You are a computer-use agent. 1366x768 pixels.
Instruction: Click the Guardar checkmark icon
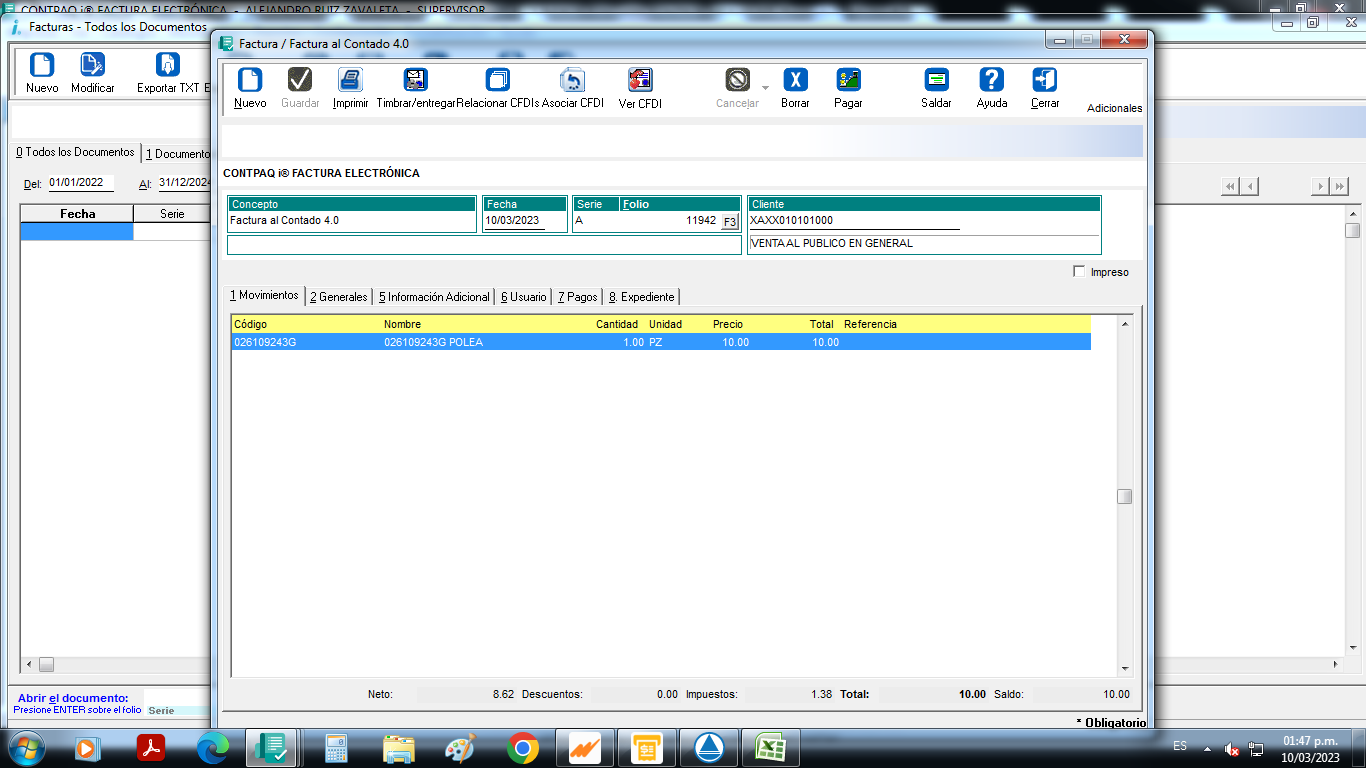pyautogui.click(x=300, y=80)
